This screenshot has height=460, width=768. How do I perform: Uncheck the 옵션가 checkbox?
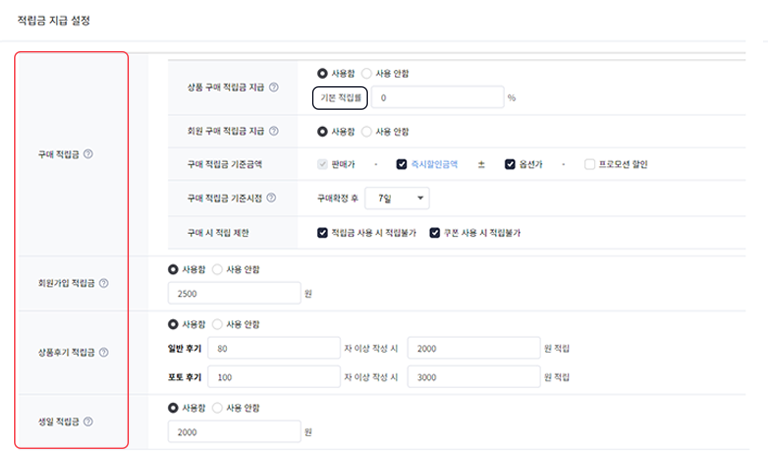(510, 164)
